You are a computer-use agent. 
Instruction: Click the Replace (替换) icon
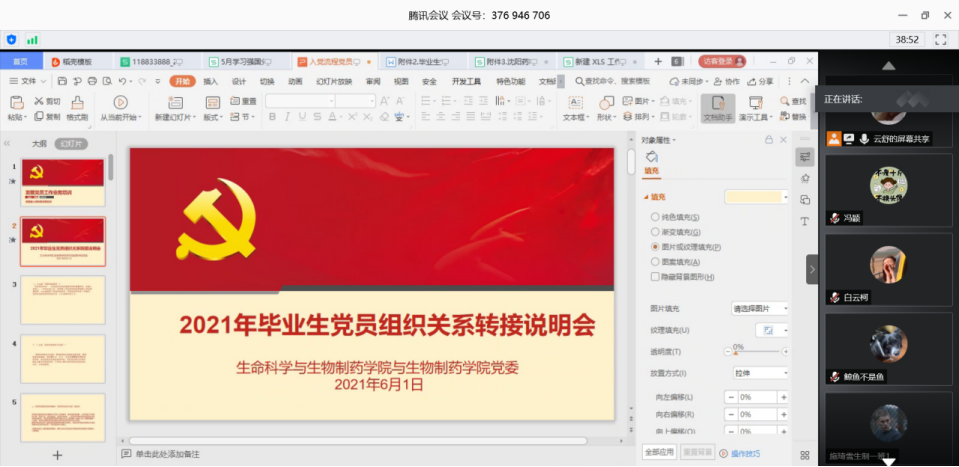(x=785, y=116)
